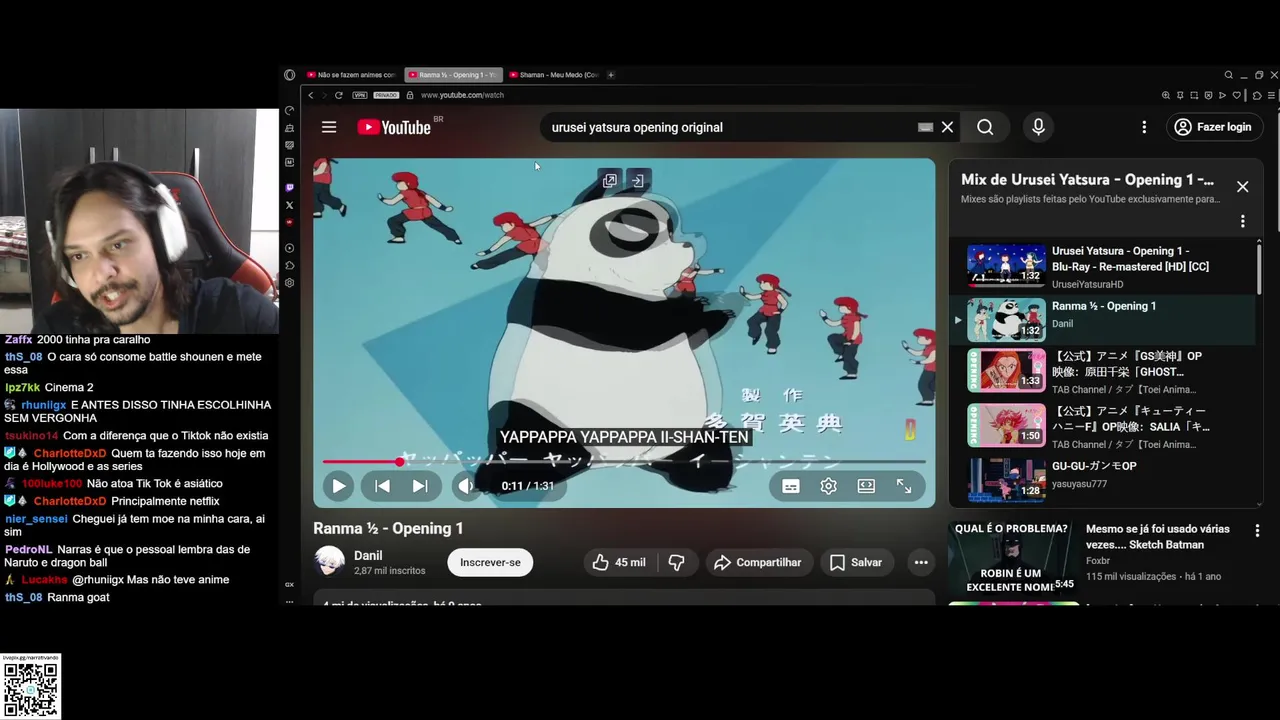
Task: Open YouTube settings three-dot menu beside Fazer login
Action: click(x=1144, y=127)
